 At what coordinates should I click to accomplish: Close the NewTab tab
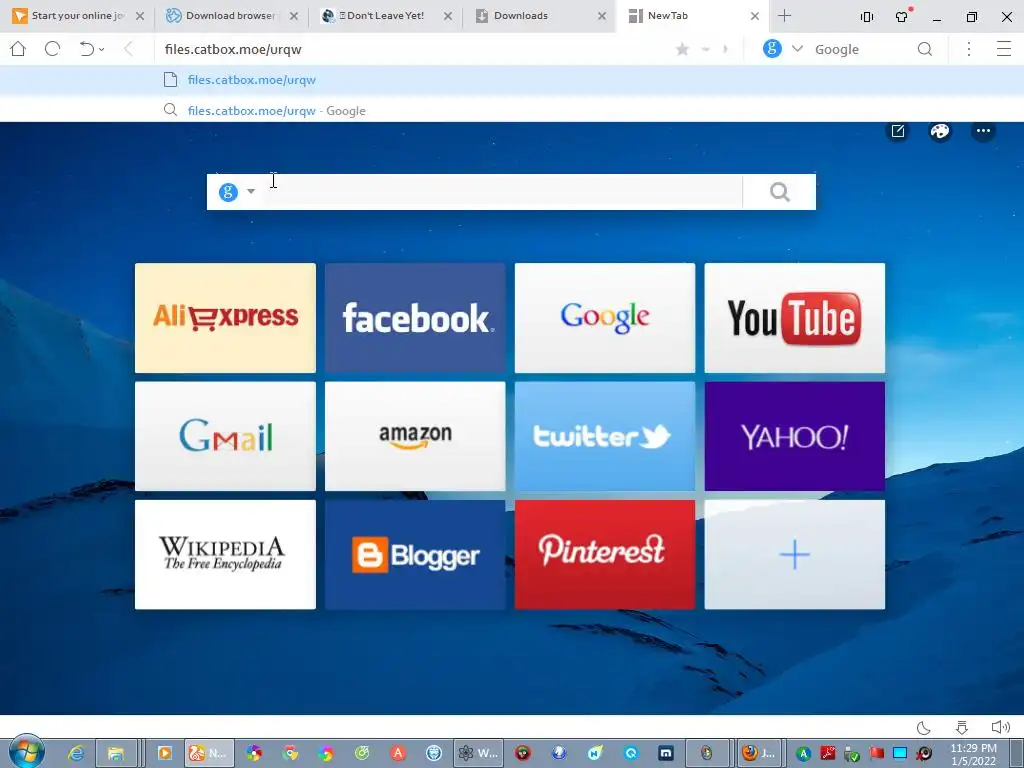coord(755,16)
